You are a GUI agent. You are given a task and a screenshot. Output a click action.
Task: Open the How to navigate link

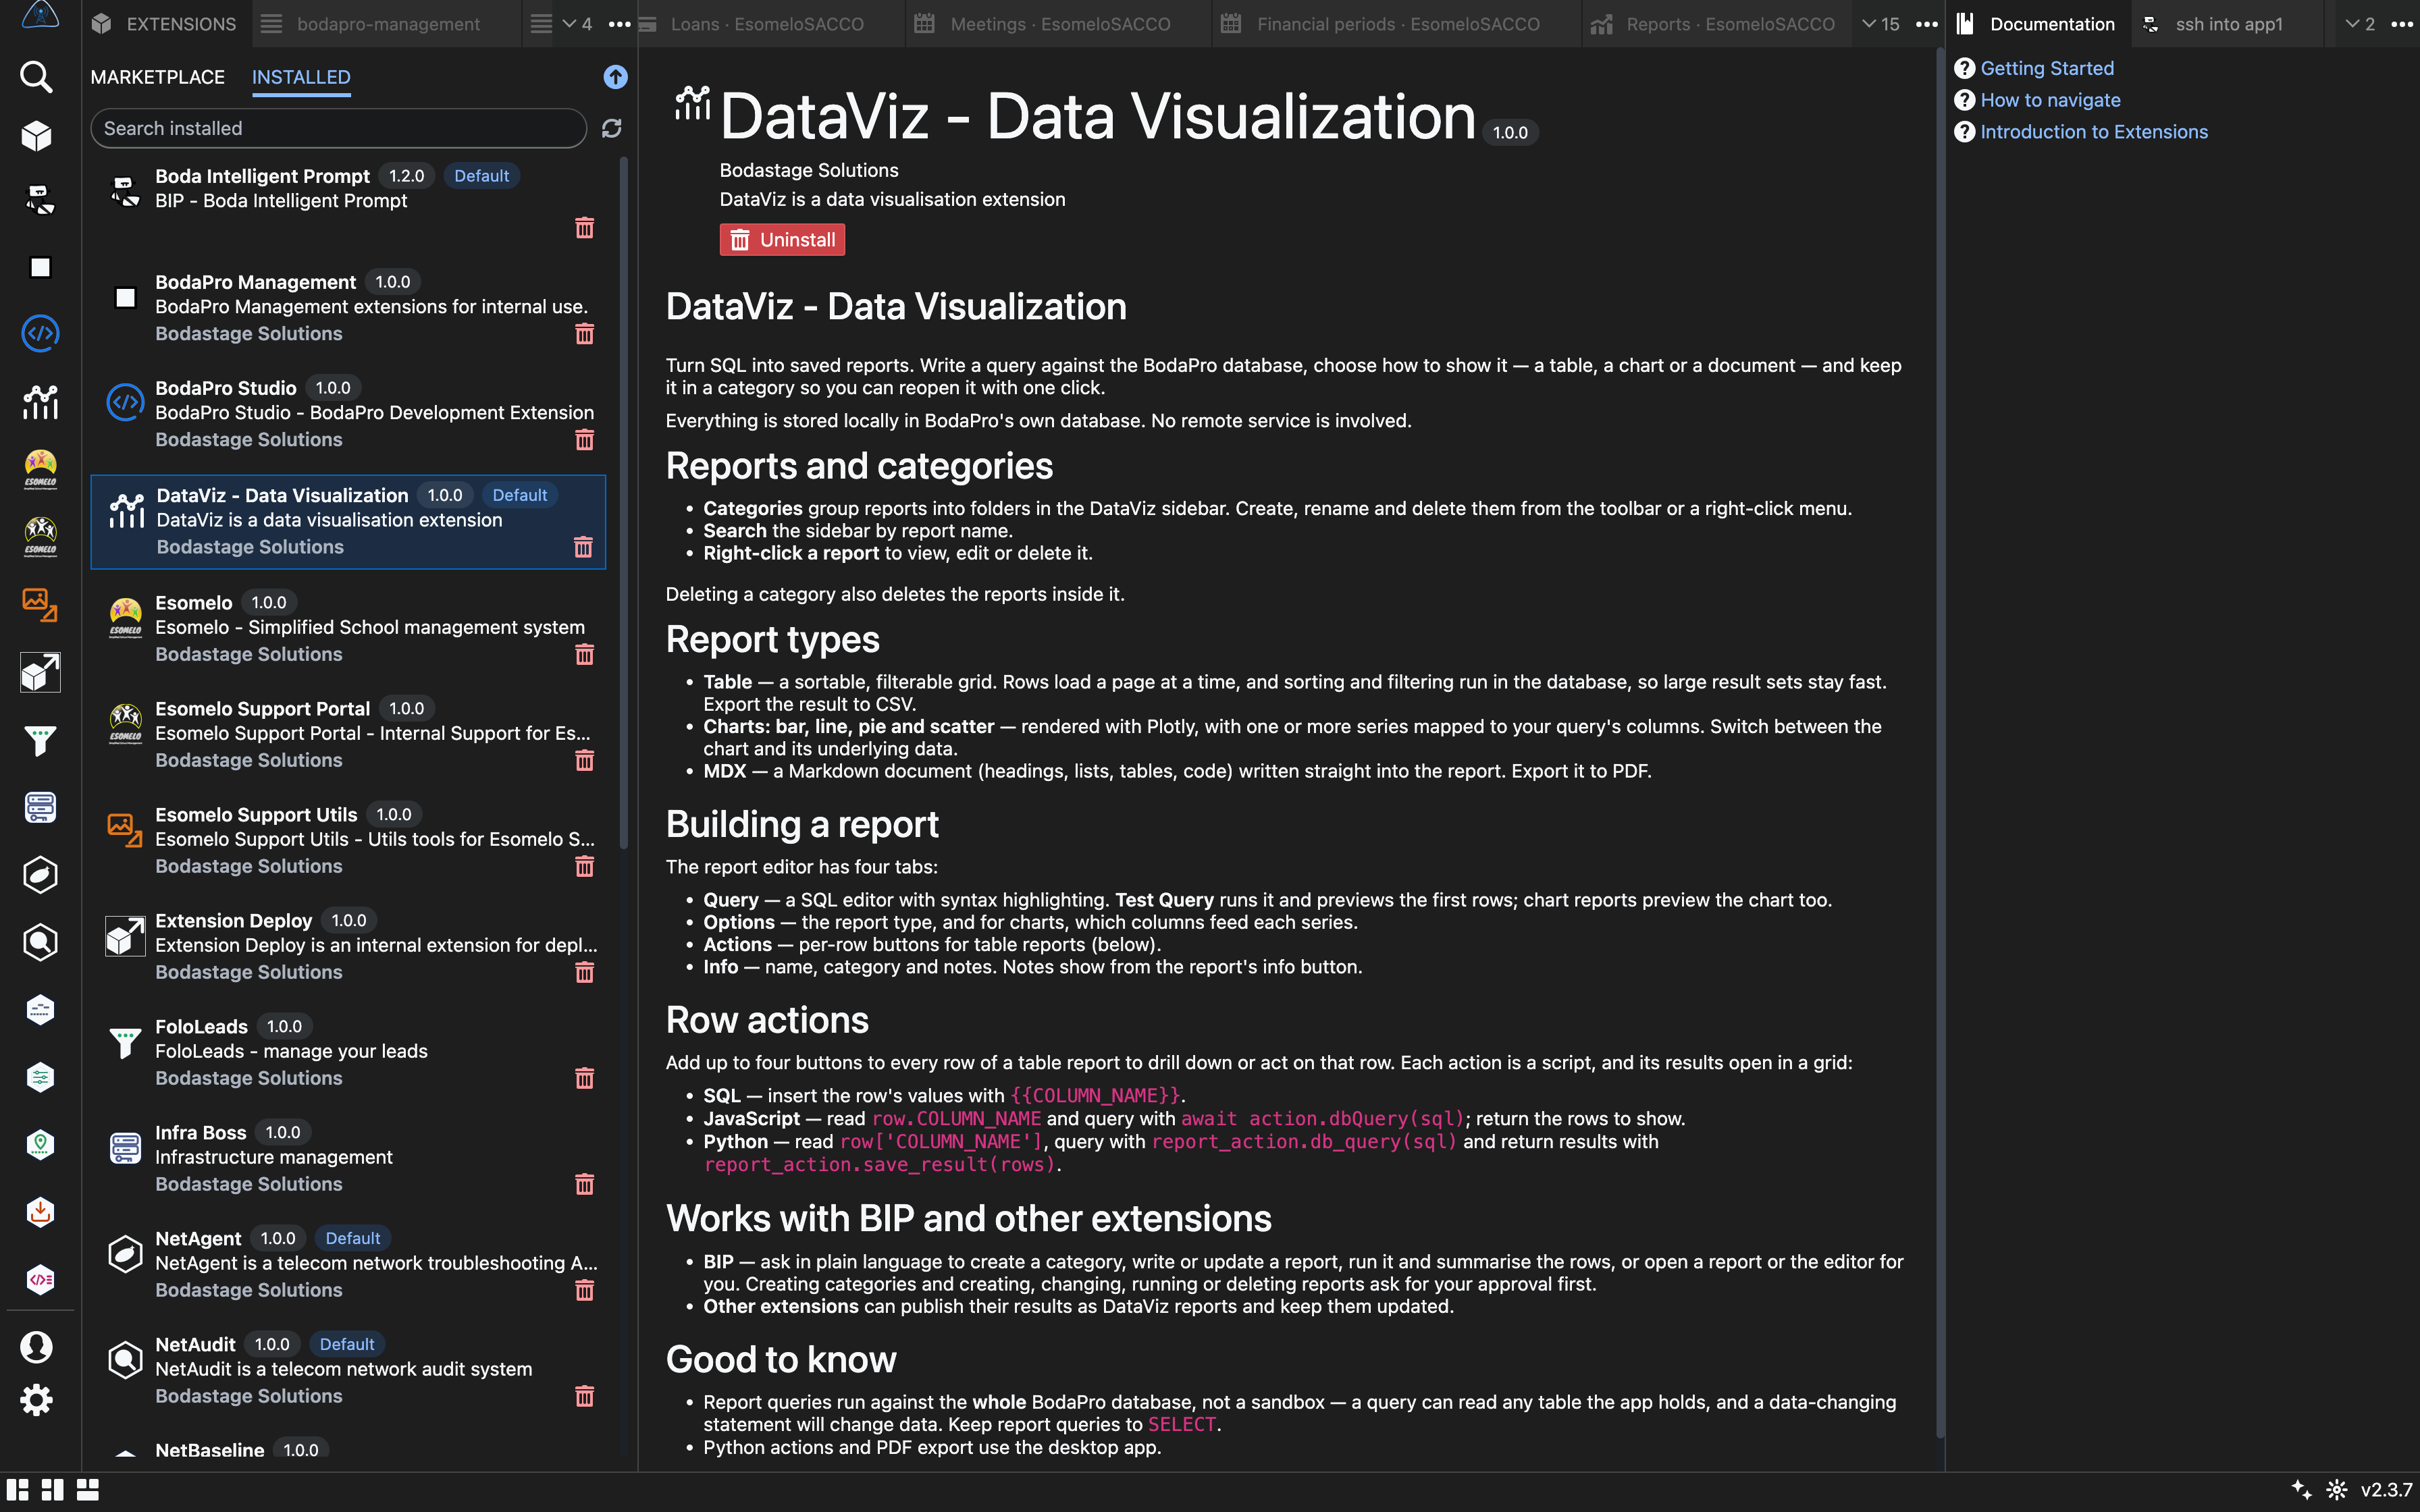coord(2050,100)
